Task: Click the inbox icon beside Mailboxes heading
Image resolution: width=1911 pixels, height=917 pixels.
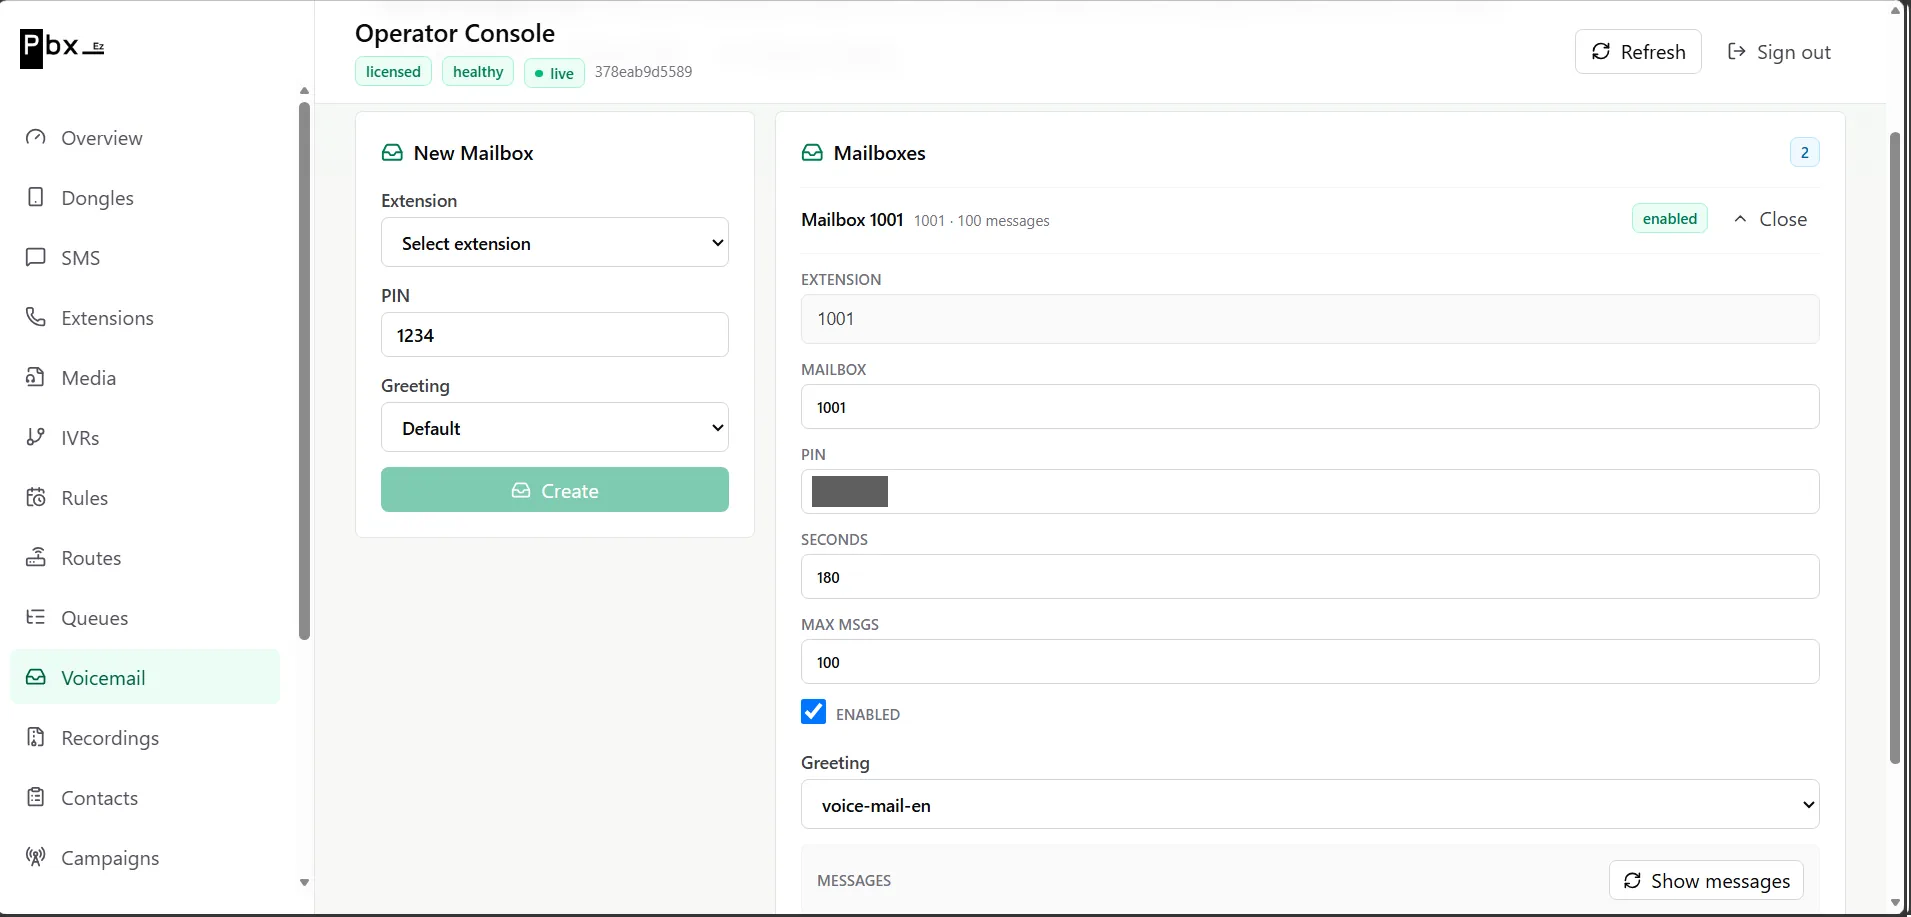Action: (x=813, y=153)
